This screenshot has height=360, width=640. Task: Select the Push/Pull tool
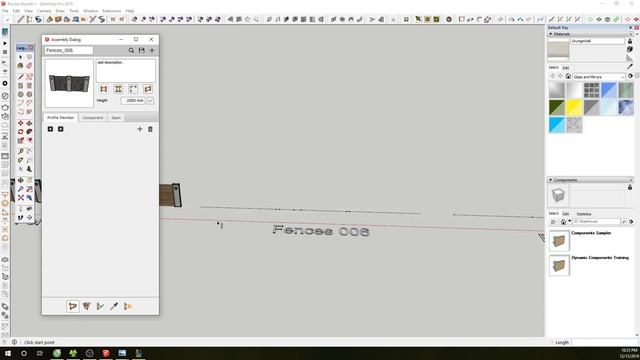point(29,123)
